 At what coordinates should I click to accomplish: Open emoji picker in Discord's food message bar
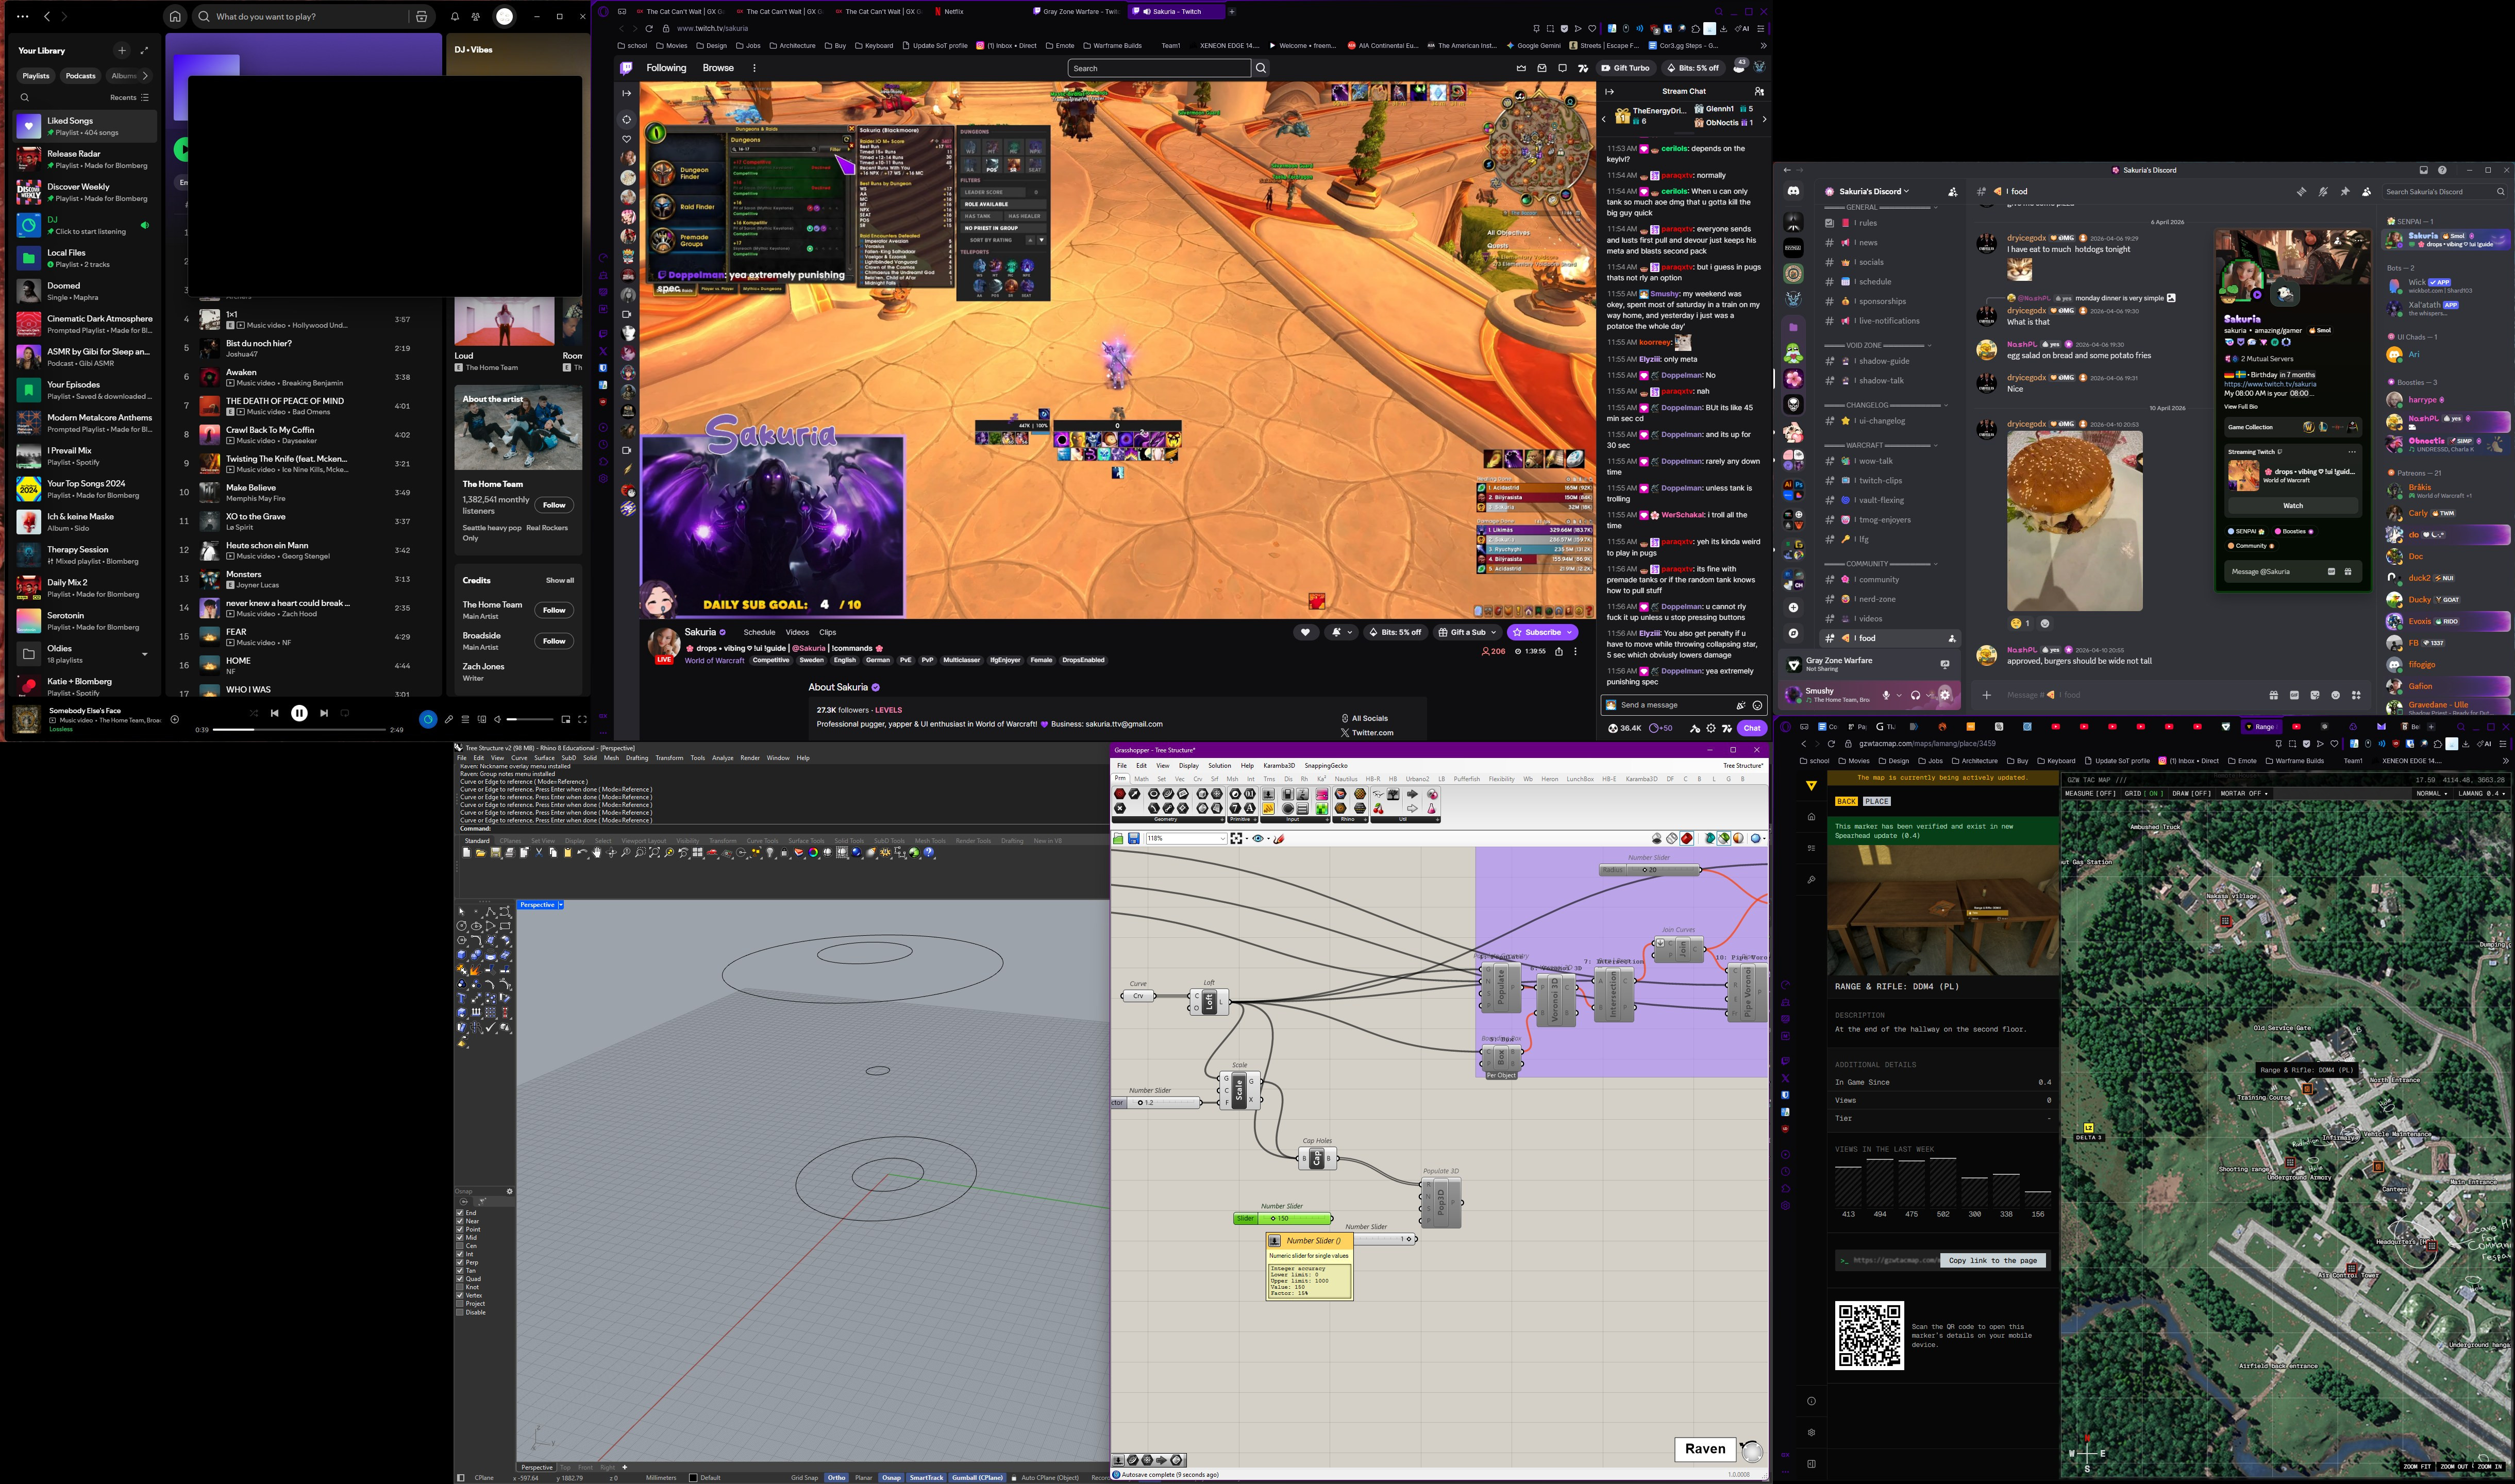2335,695
